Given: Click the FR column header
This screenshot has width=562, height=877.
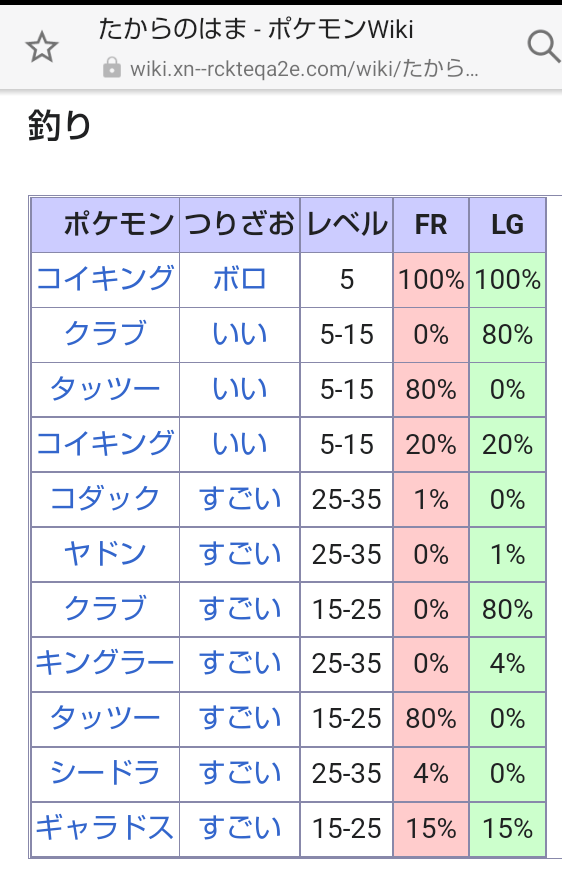Looking at the screenshot, I should 431,225.
